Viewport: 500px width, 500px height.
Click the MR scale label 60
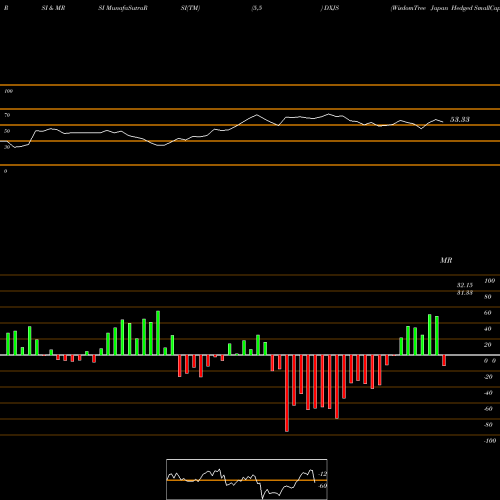click(x=488, y=313)
